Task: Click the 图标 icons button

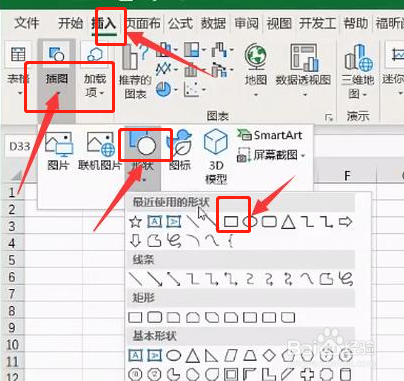Action: click(180, 151)
